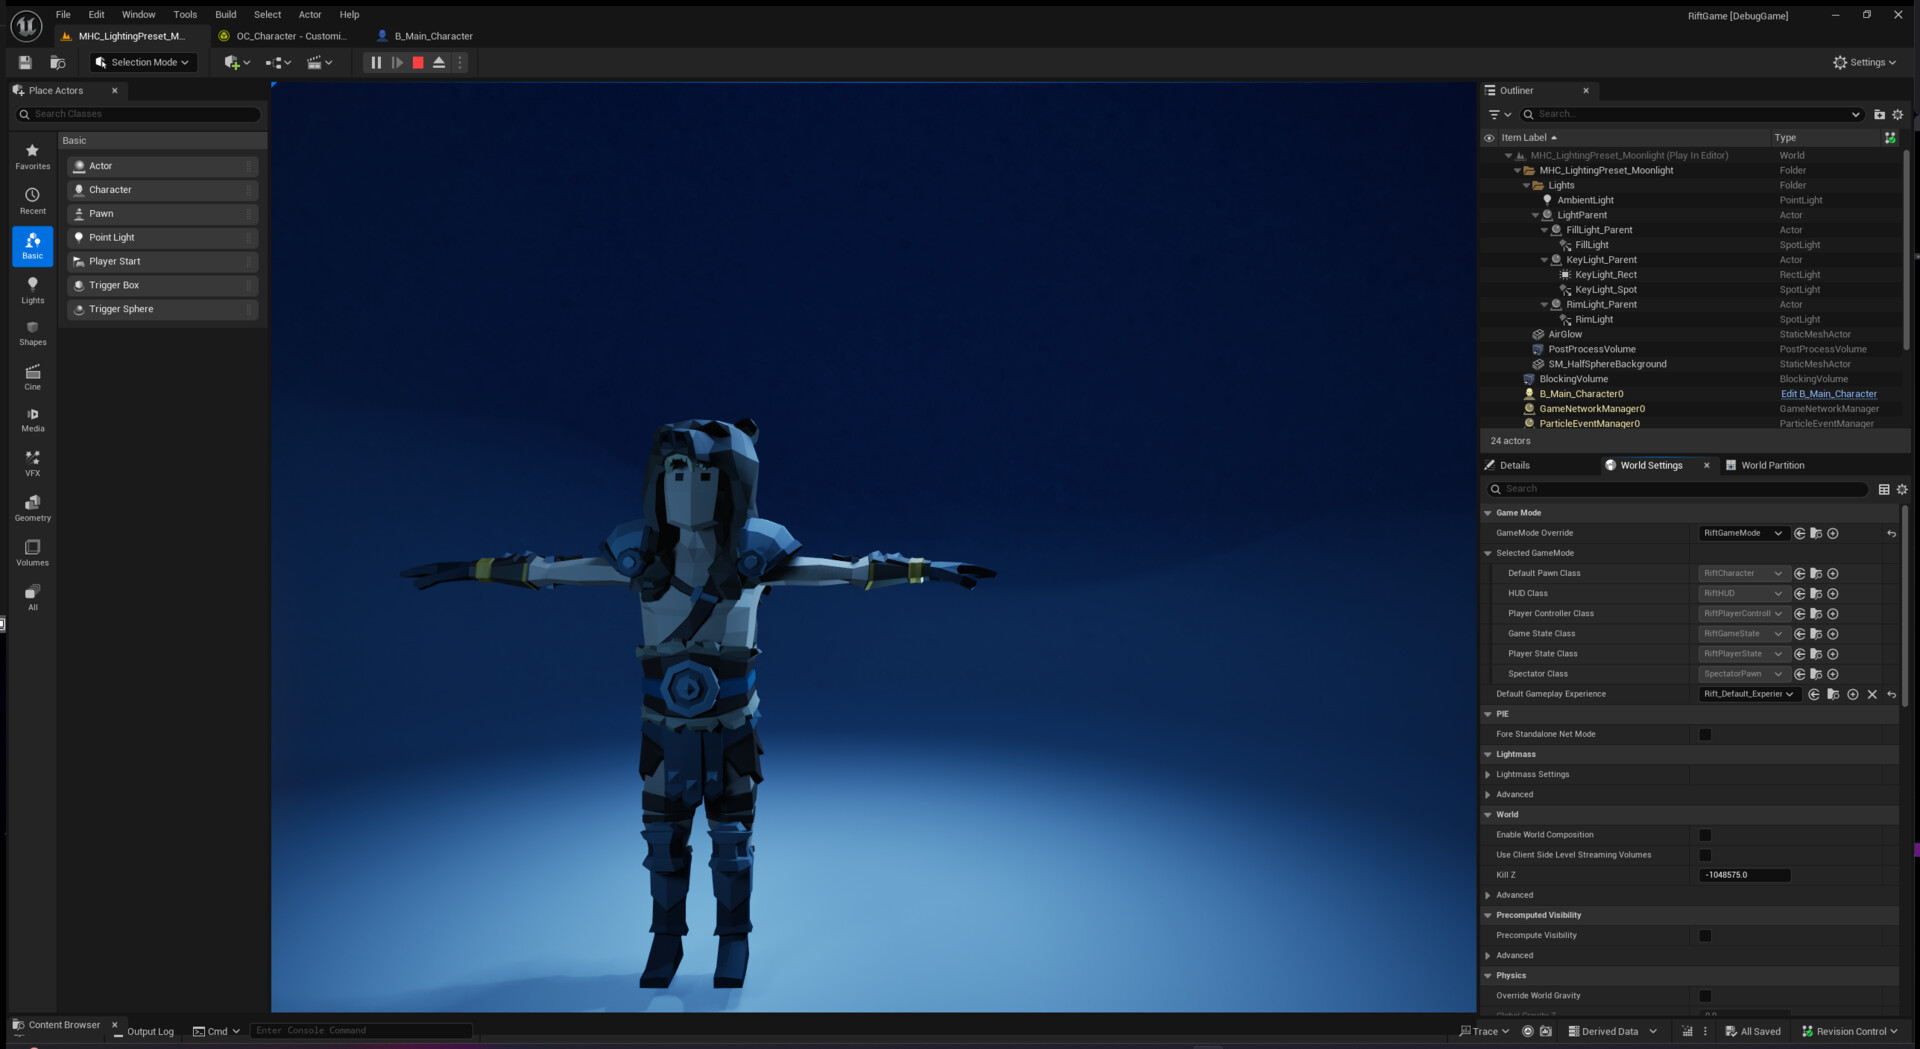Enable the Precompute Visibility checkbox
The height and width of the screenshot is (1049, 1920).
point(1706,935)
